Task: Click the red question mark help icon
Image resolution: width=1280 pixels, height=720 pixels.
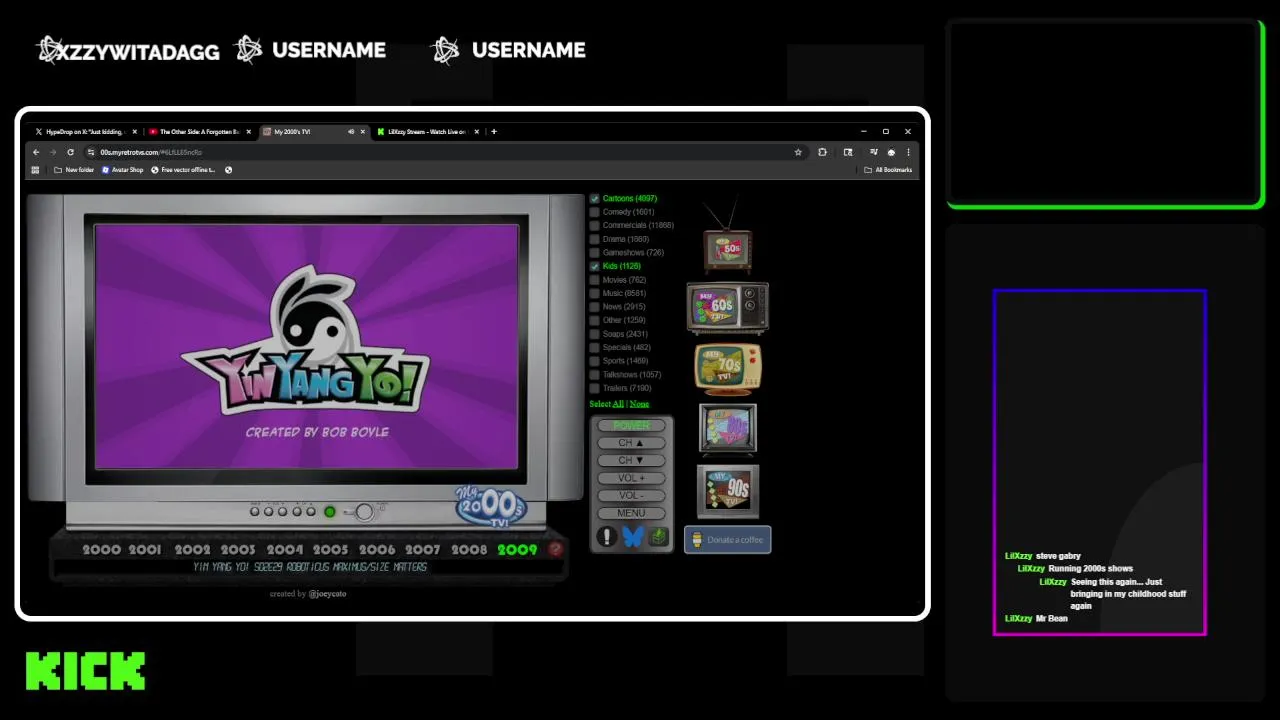Action: click(x=556, y=549)
